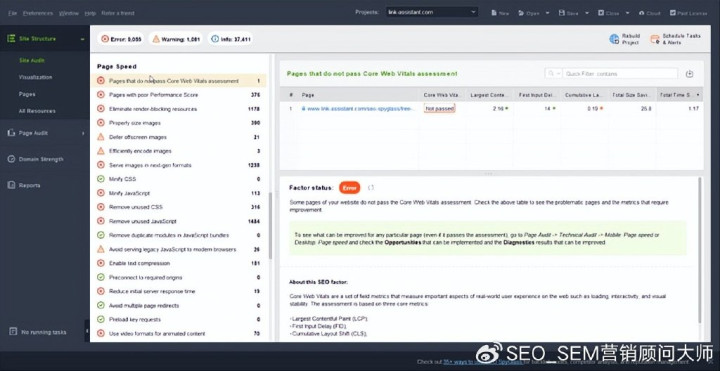This screenshot has height=371, width=720.
Task: Open the File menu
Action: tap(13, 13)
